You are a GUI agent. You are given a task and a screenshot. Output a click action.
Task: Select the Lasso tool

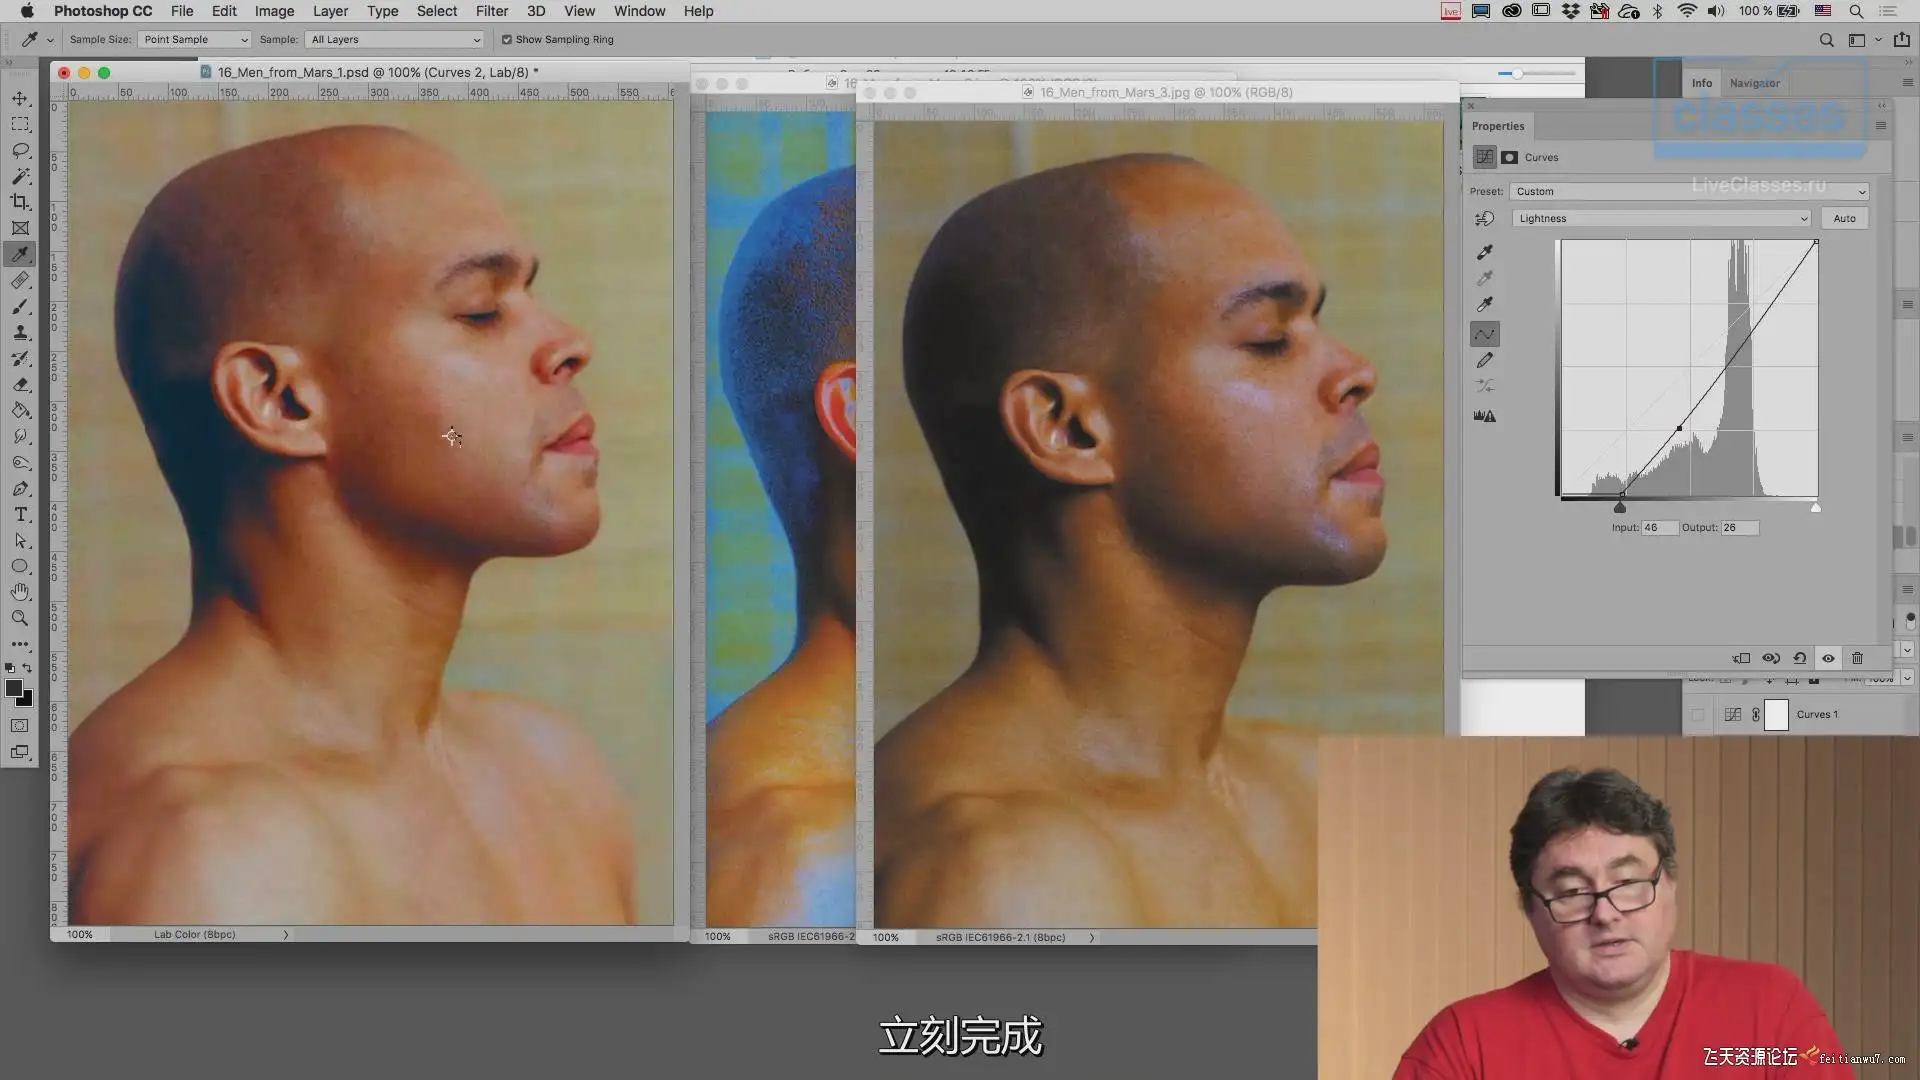pos(20,150)
